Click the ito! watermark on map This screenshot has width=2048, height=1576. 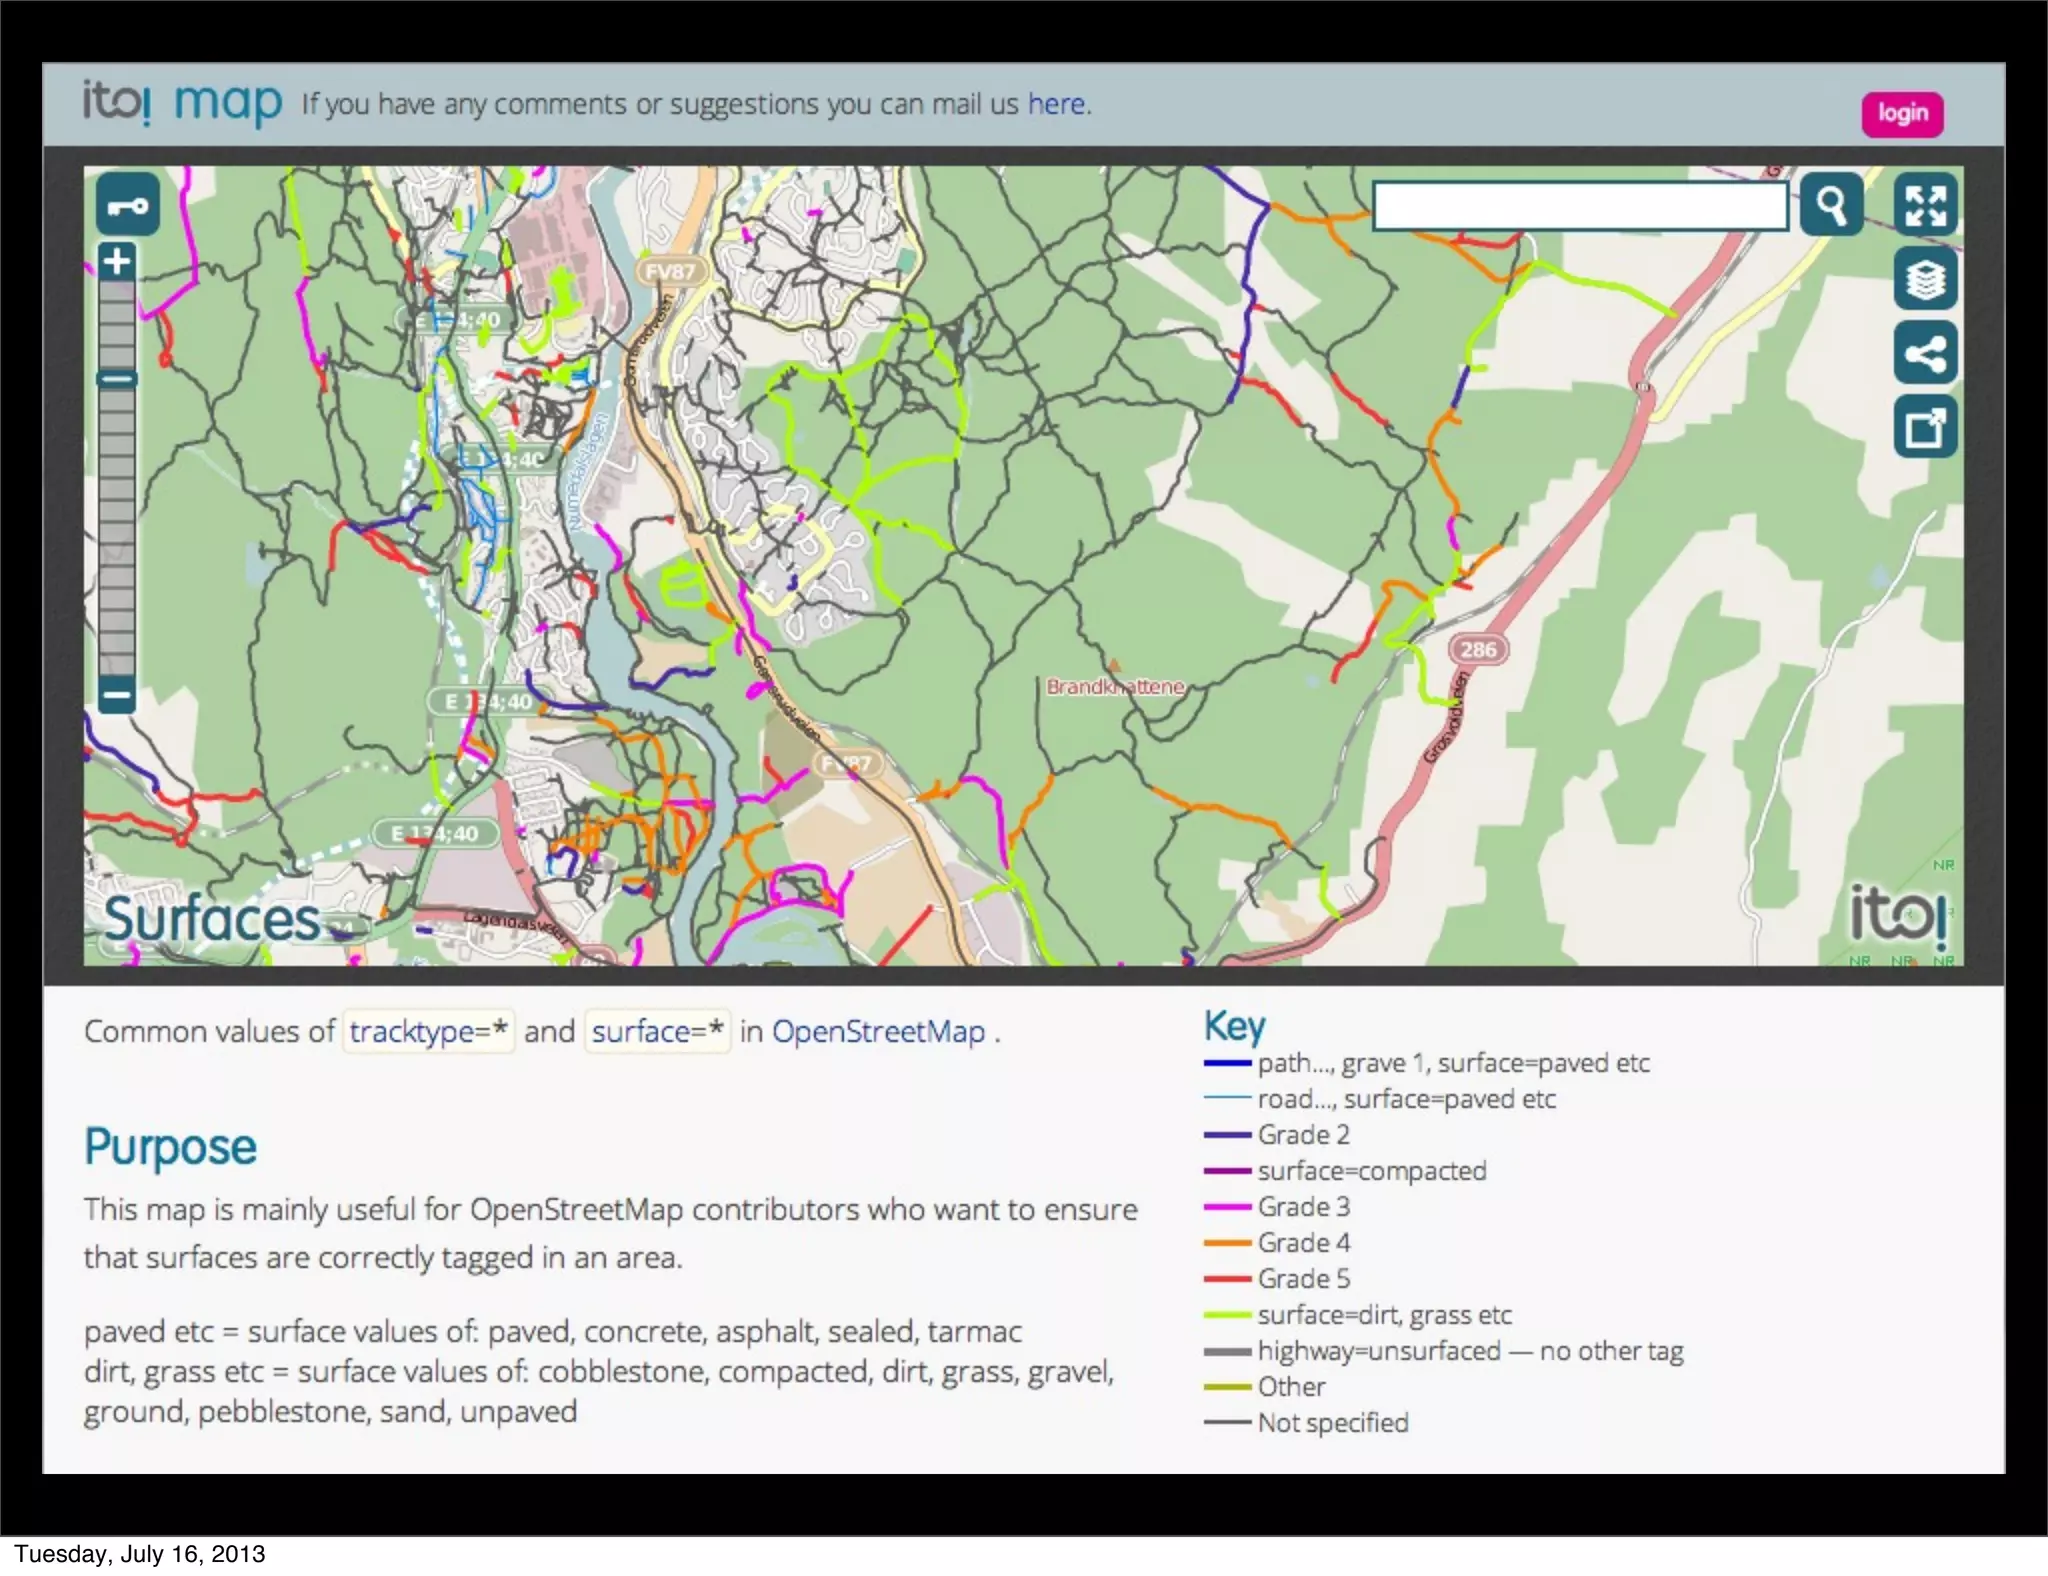click(x=1897, y=914)
